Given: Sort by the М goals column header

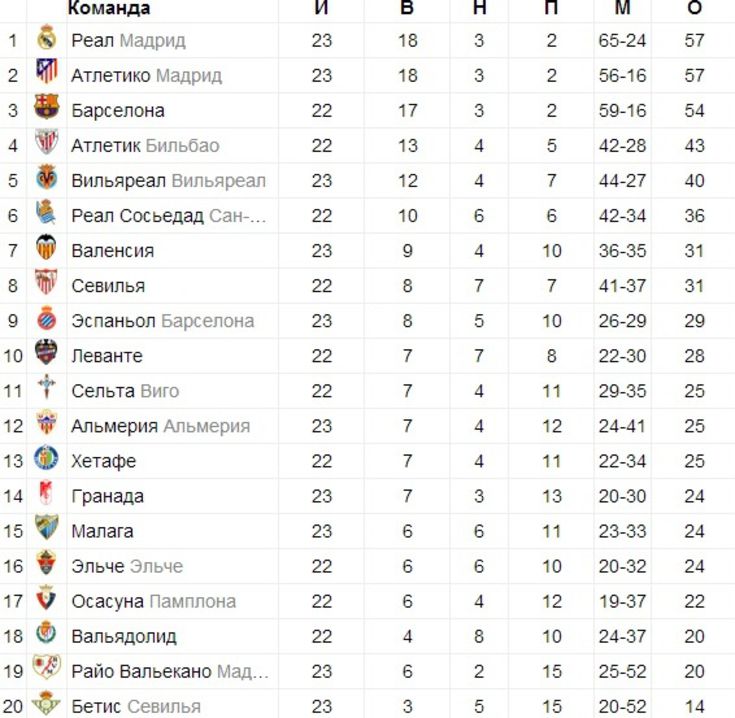Looking at the screenshot, I should [x=622, y=7].
